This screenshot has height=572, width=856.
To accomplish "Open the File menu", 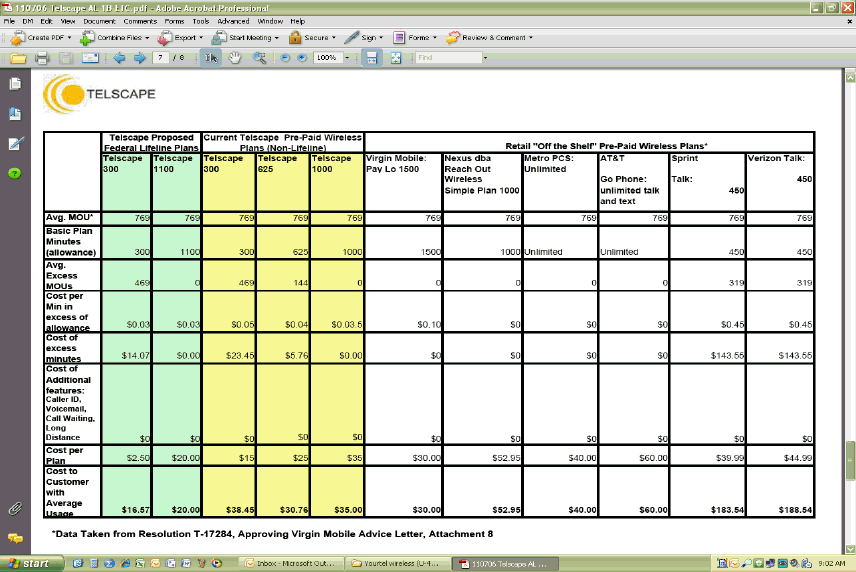I will click(9, 21).
